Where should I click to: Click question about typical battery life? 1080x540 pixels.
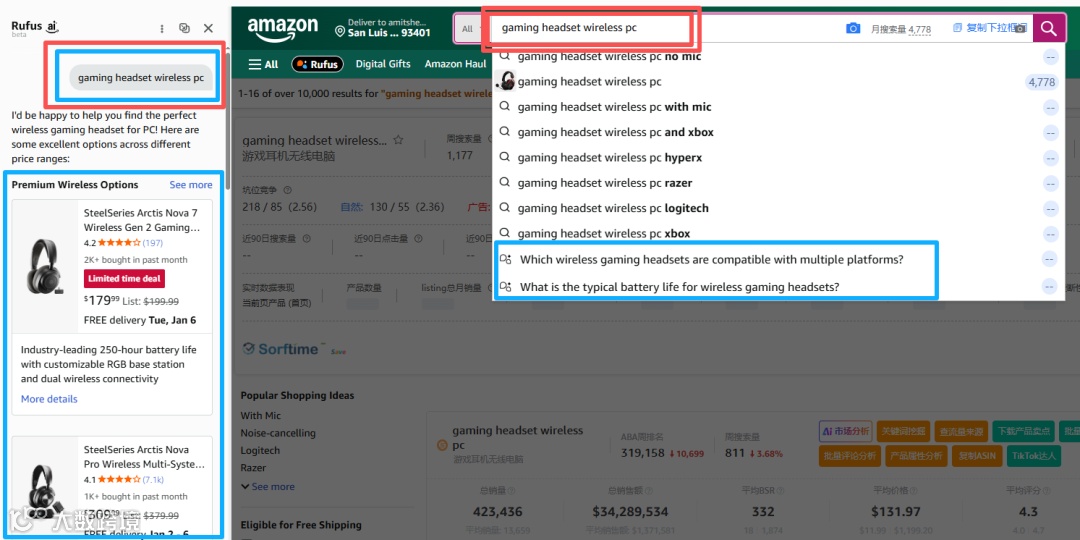pyautogui.click(x=679, y=287)
